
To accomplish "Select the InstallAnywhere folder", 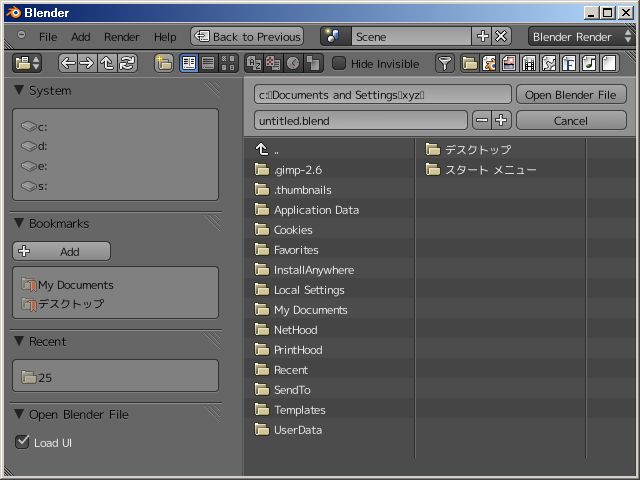I will [x=304, y=270].
